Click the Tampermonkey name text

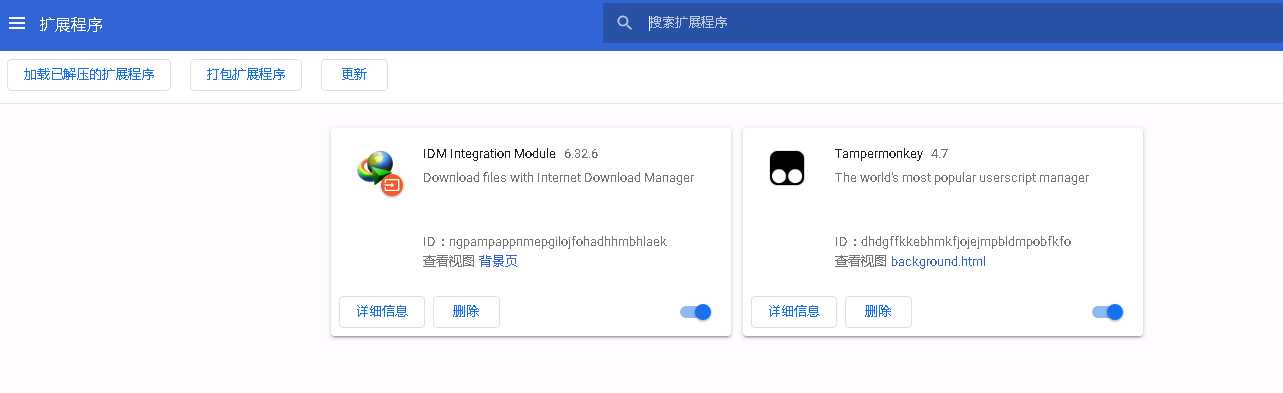pos(879,154)
